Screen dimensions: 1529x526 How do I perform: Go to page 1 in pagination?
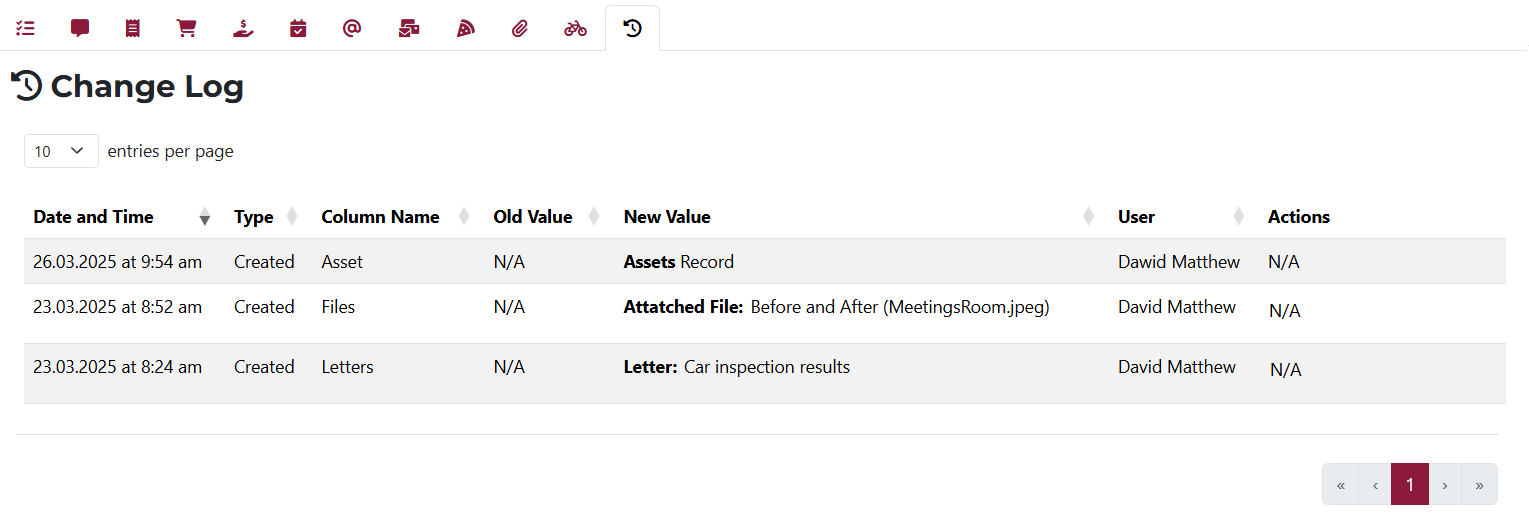click(x=1410, y=485)
